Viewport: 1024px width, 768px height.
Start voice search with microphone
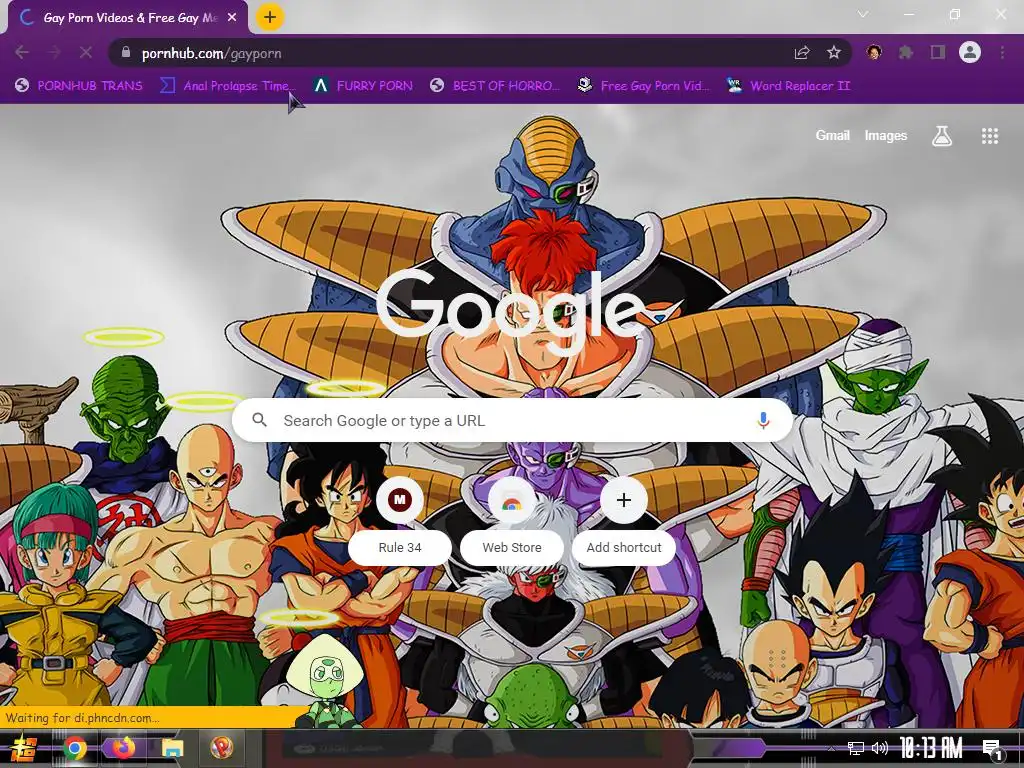tap(763, 421)
